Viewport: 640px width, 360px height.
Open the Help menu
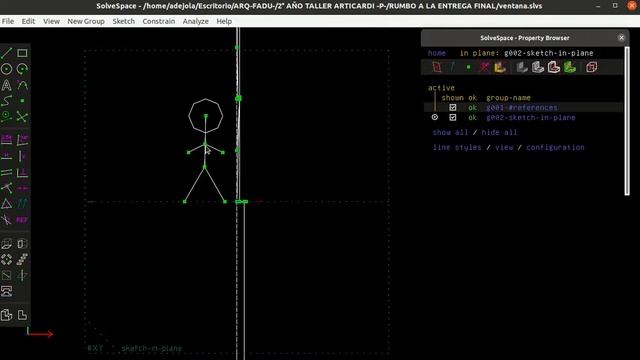pyautogui.click(x=224, y=21)
